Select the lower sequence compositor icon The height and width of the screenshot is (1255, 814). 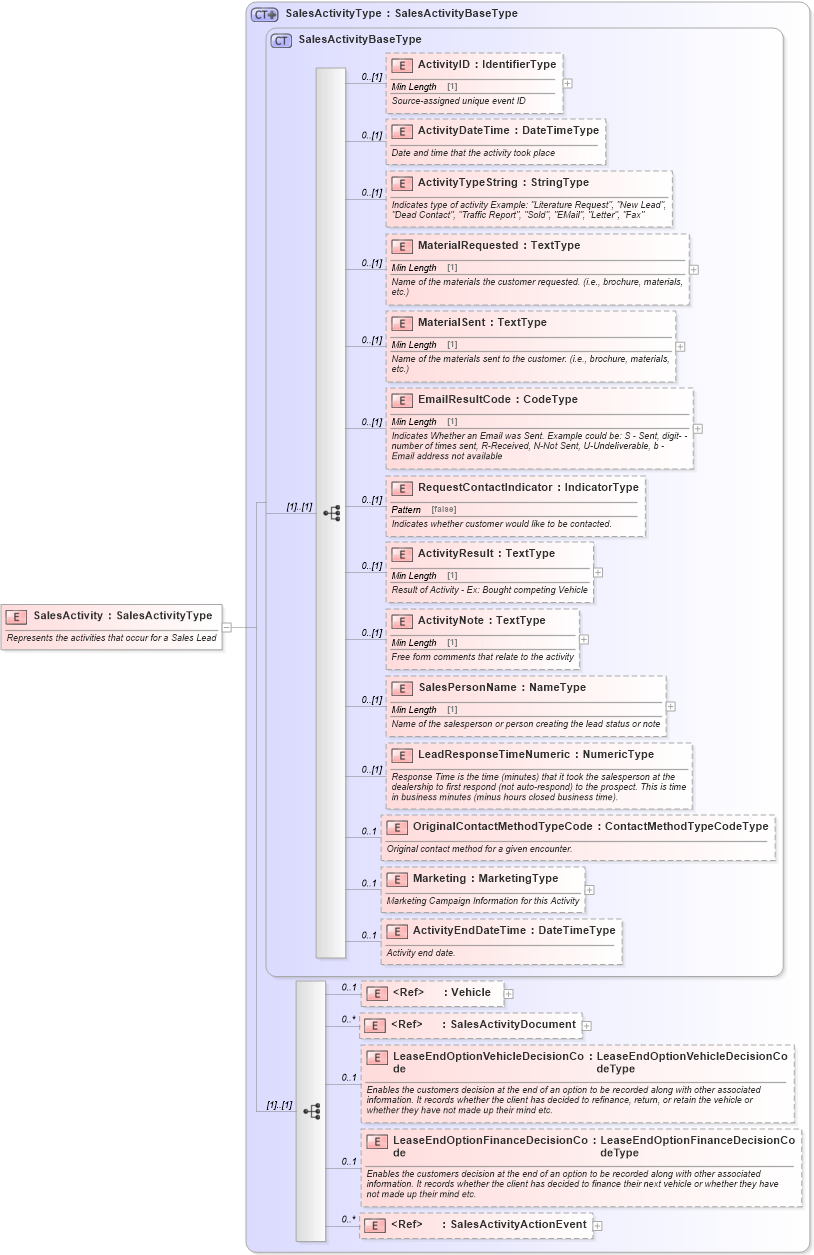[x=313, y=1109]
